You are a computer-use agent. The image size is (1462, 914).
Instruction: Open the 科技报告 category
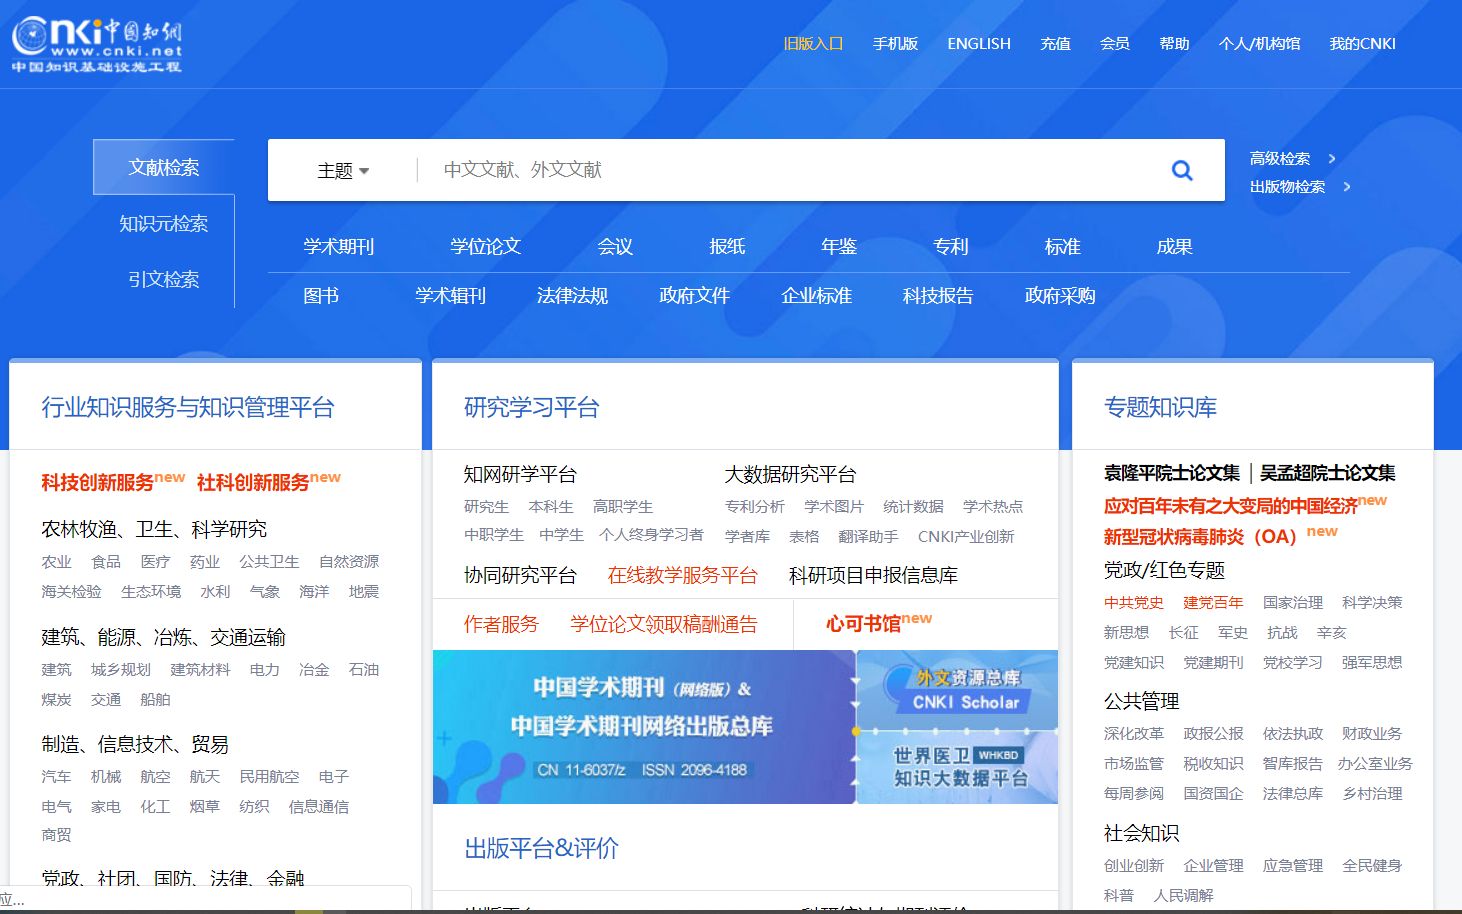click(x=938, y=296)
